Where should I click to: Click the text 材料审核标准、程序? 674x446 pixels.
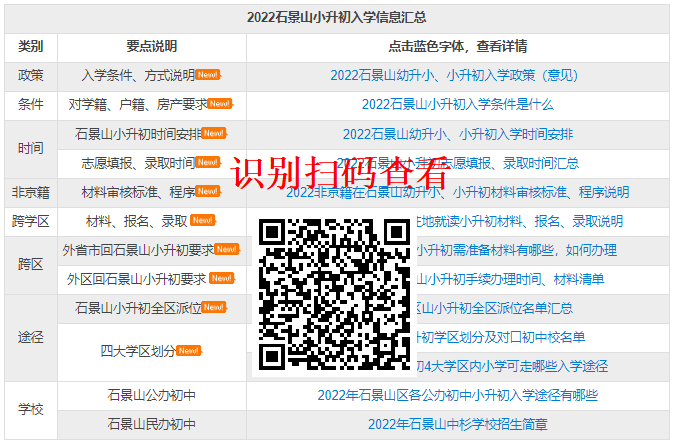(138, 192)
